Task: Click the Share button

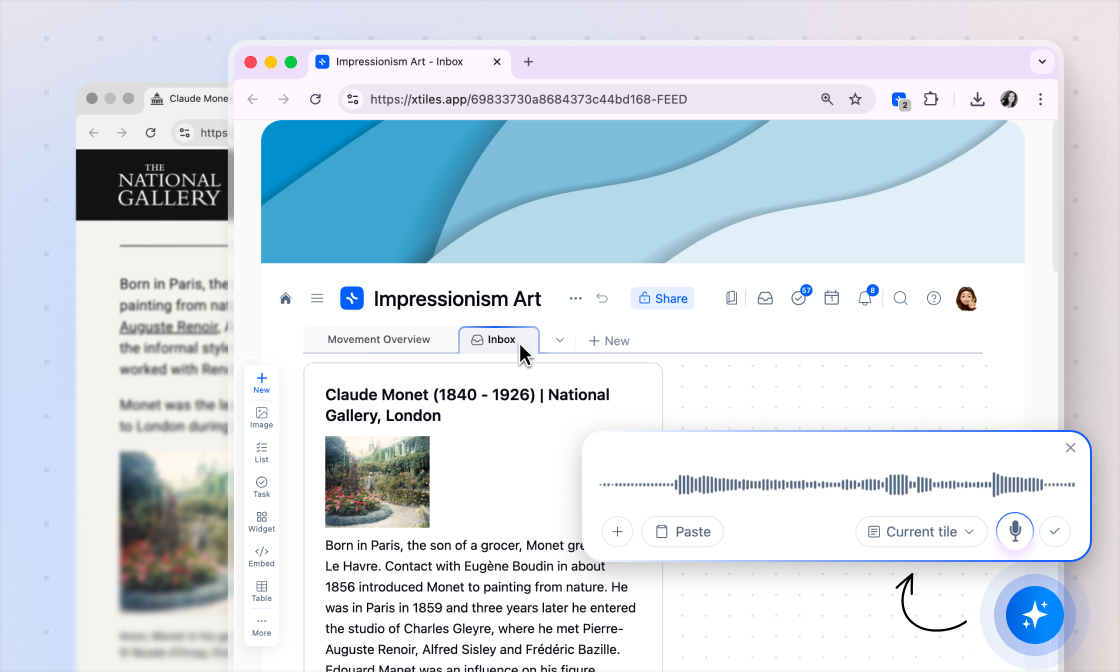Action: 663,298
